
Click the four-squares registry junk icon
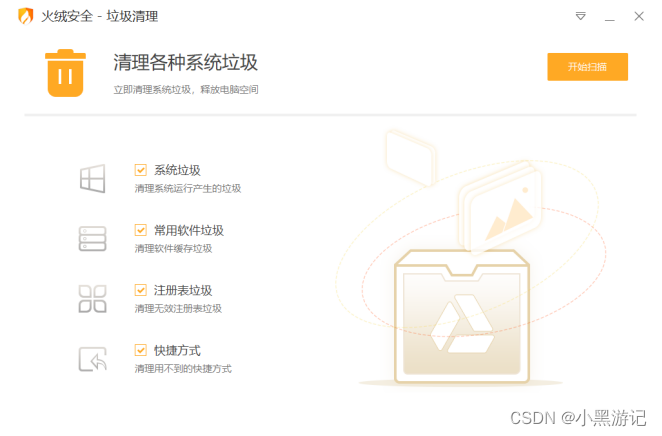92,299
